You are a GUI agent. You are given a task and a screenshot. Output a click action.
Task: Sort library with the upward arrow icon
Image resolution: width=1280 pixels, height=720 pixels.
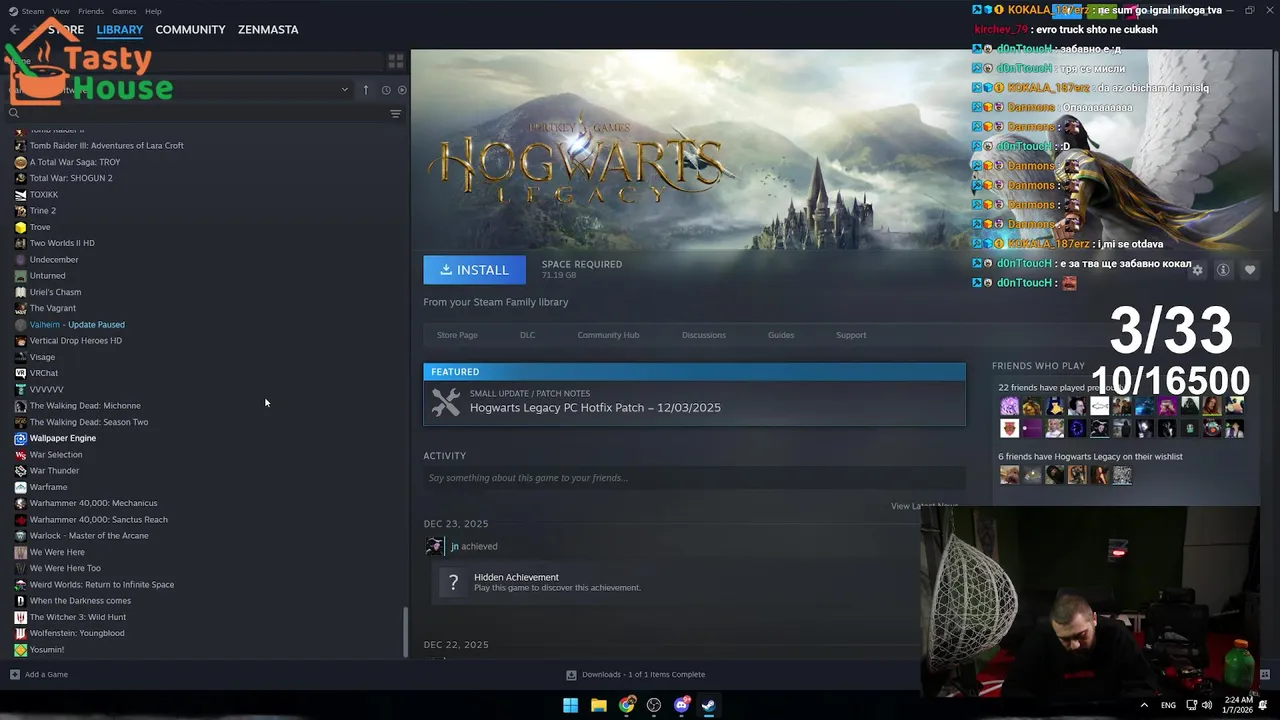click(x=366, y=90)
